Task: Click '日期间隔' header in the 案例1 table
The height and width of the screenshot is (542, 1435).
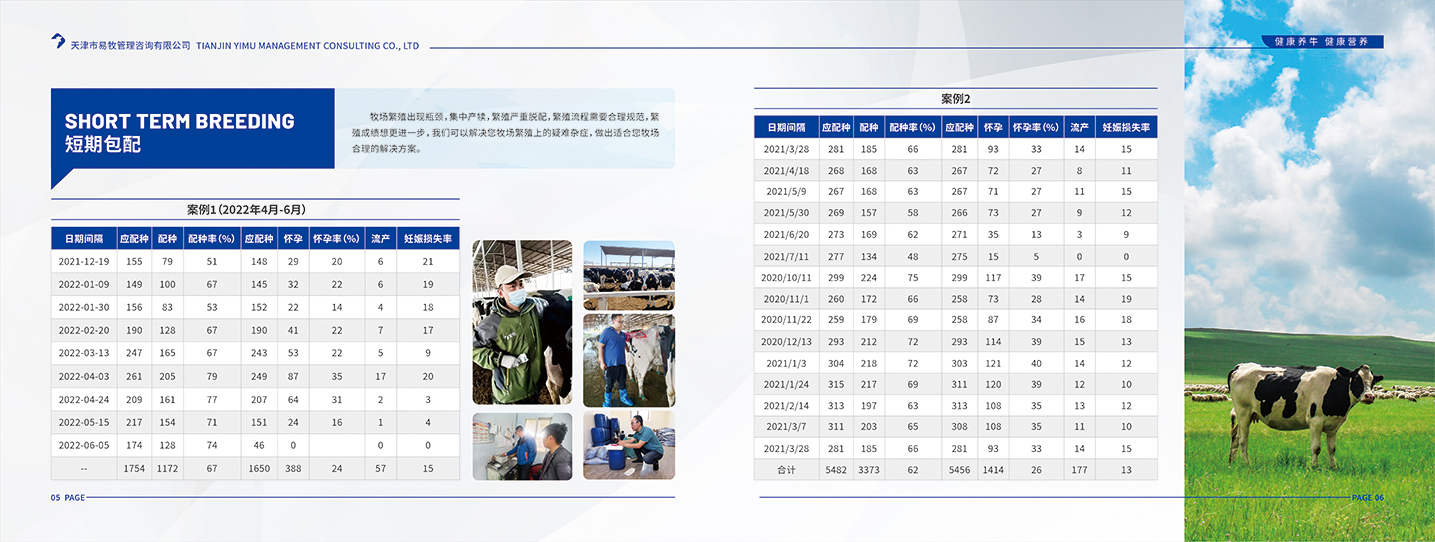Action: coord(84,239)
